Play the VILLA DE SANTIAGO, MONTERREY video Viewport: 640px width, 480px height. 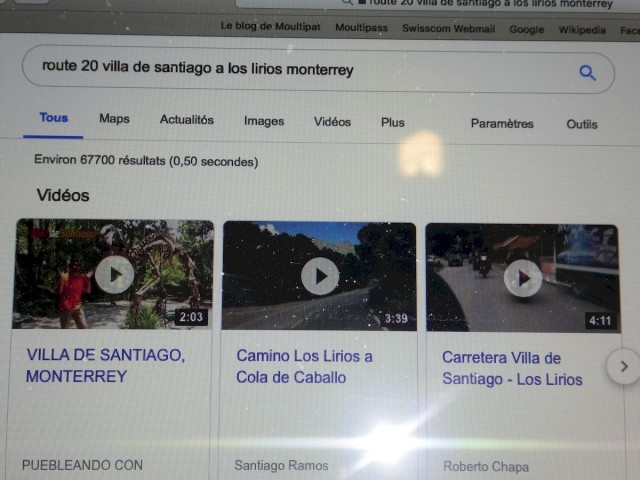point(115,275)
